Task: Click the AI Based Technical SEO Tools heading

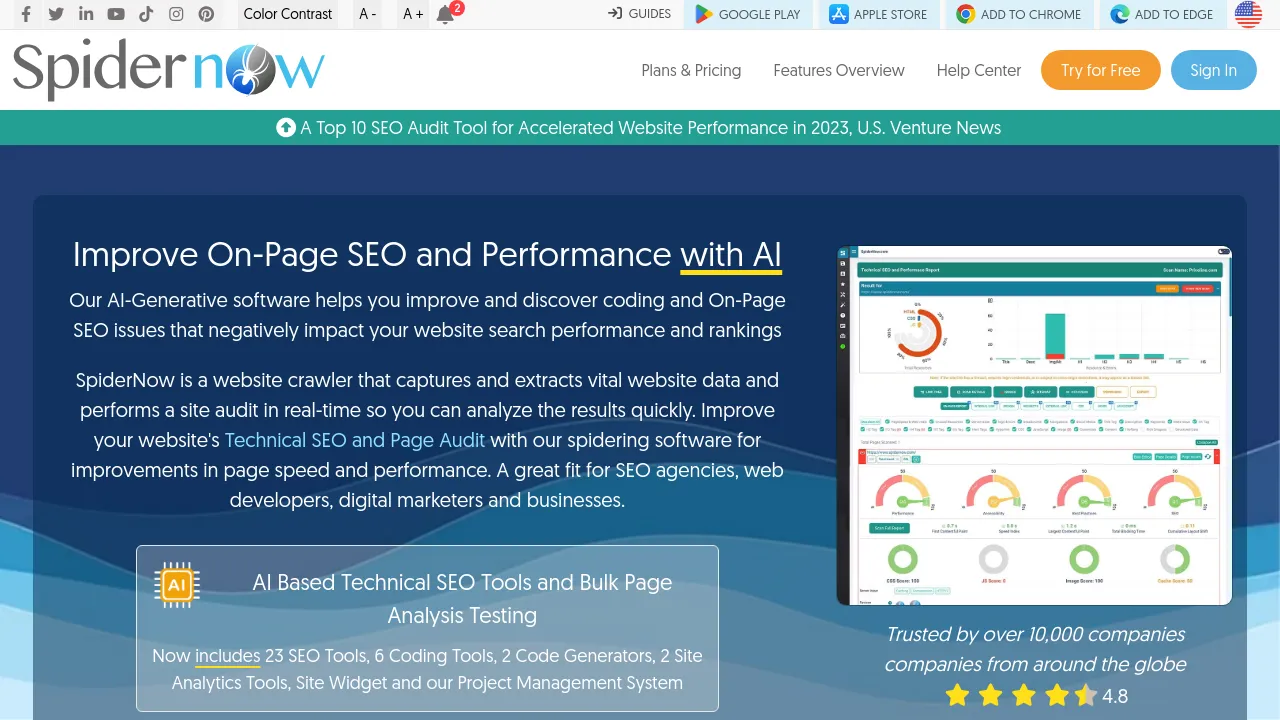Action: click(462, 598)
